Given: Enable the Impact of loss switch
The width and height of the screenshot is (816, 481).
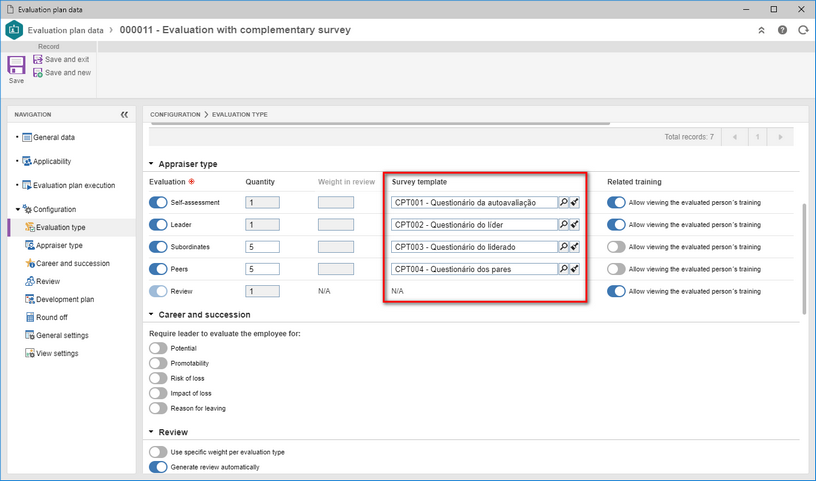Looking at the screenshot, I should click(x=158, y=394).
